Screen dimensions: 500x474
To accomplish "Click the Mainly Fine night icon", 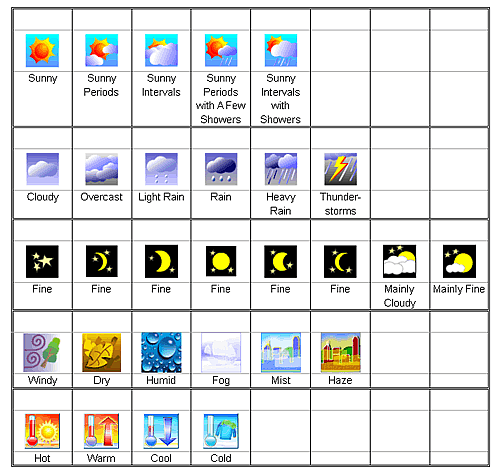I will (x=459, y=261).
